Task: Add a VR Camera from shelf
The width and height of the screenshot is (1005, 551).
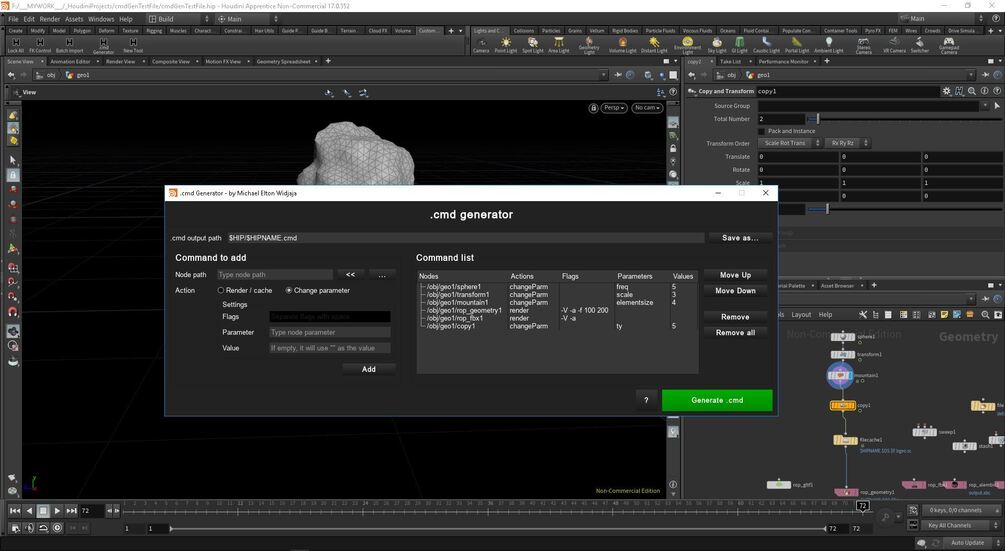Action: click(894, 45)
